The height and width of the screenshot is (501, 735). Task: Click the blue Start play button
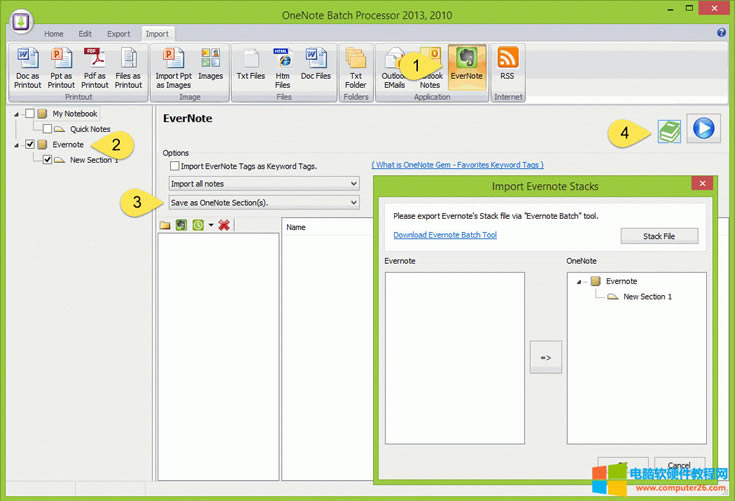click(x=704, y=129)
